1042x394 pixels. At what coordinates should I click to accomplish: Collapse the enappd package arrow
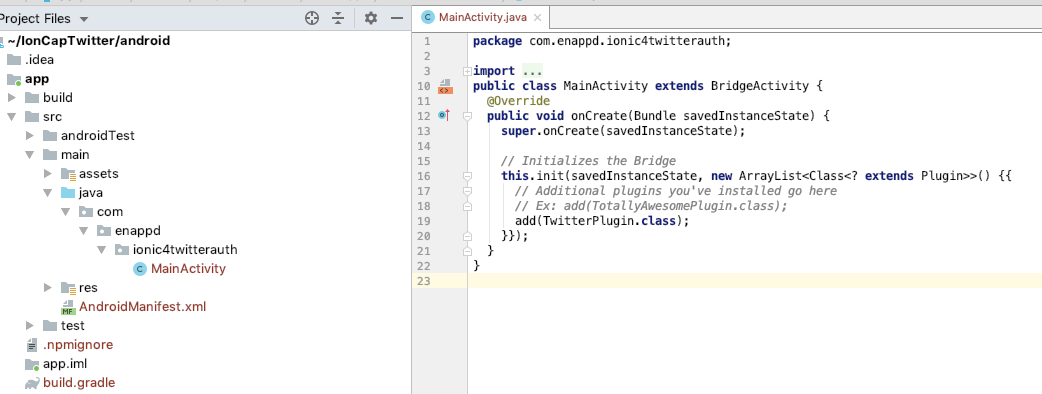point(84,231)
